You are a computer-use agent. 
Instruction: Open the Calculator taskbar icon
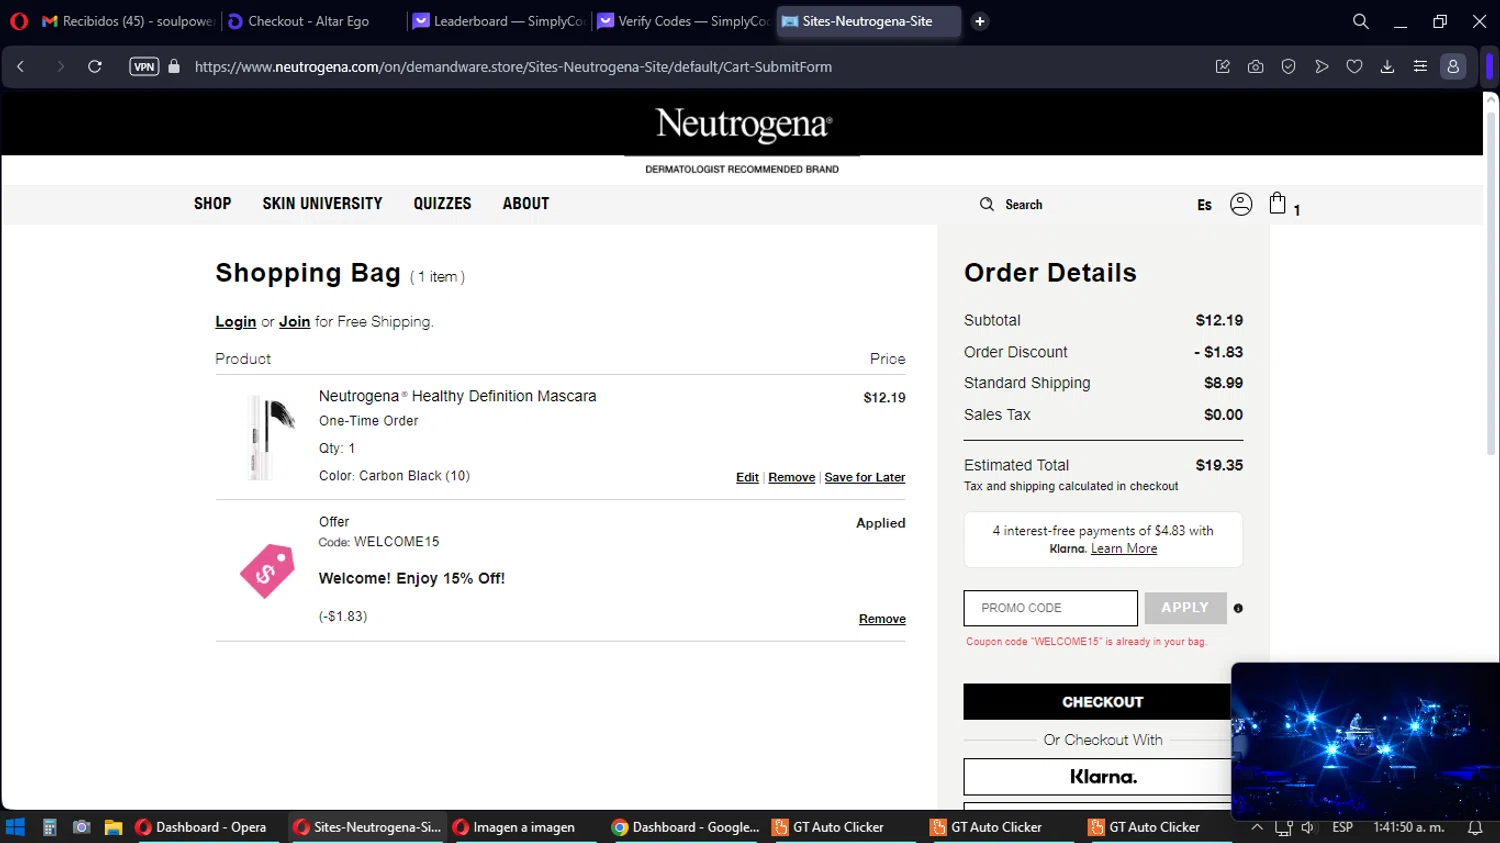[x=49, y=827]
